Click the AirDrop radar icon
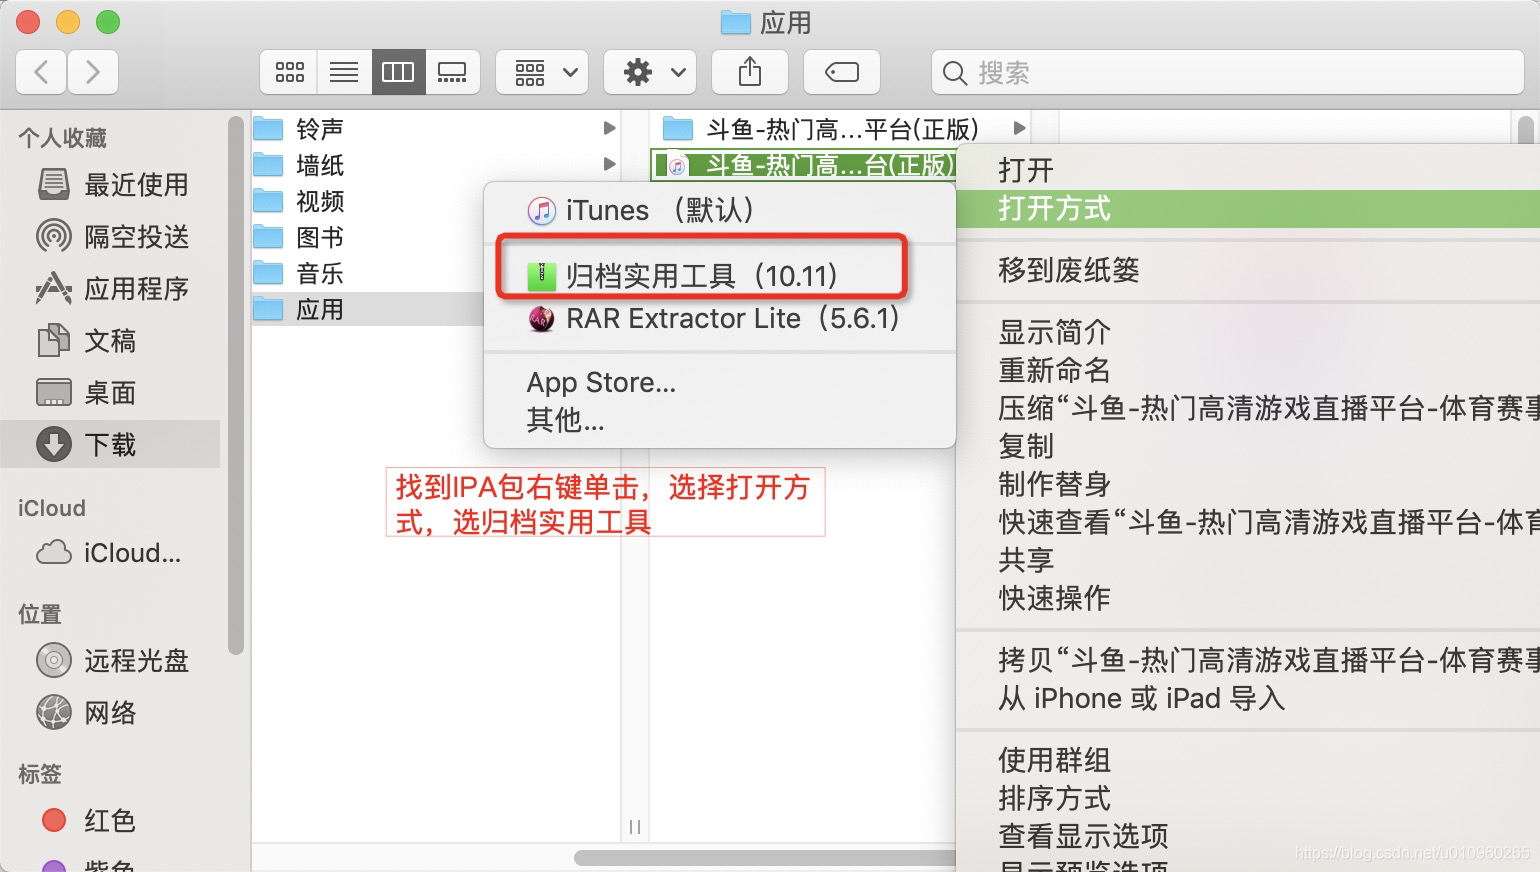Screen dimensions: 1540x872 [54, 236]
